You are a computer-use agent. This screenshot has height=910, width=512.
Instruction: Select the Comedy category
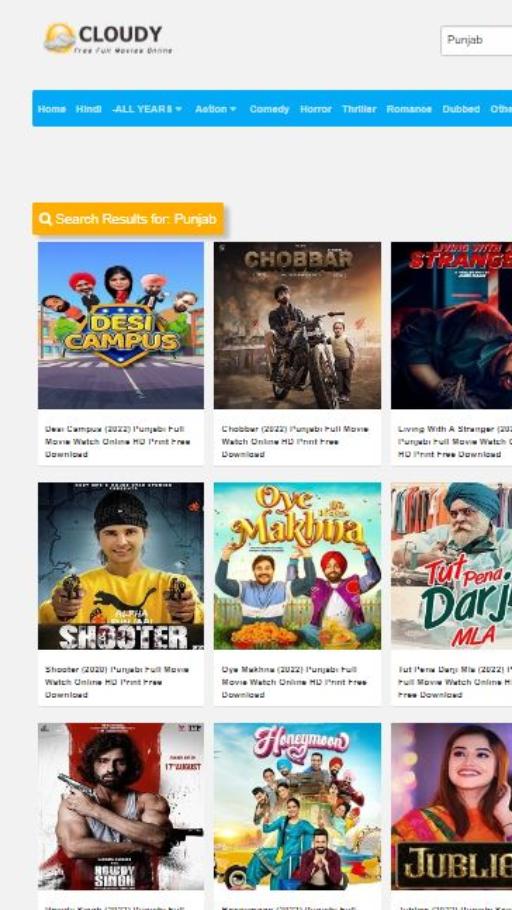[x=269, y=109]
